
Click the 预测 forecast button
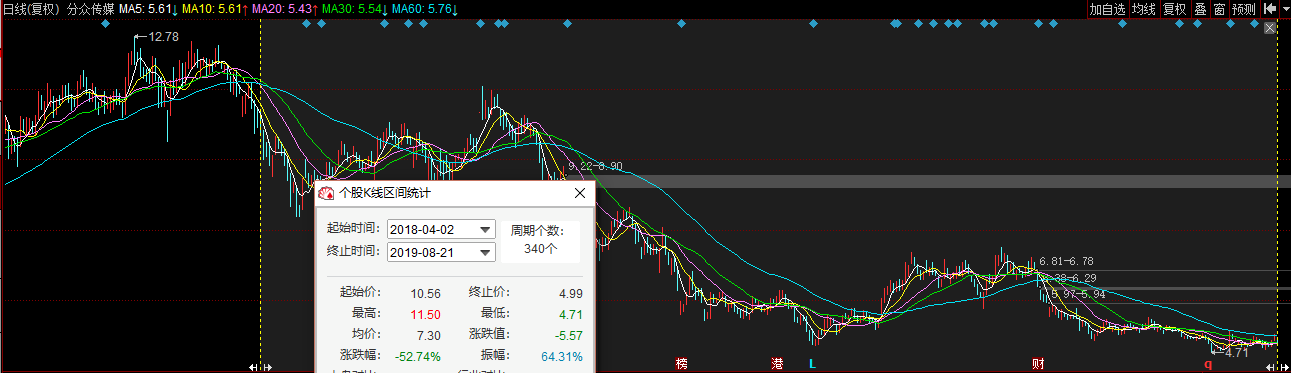click(1244, 9)
